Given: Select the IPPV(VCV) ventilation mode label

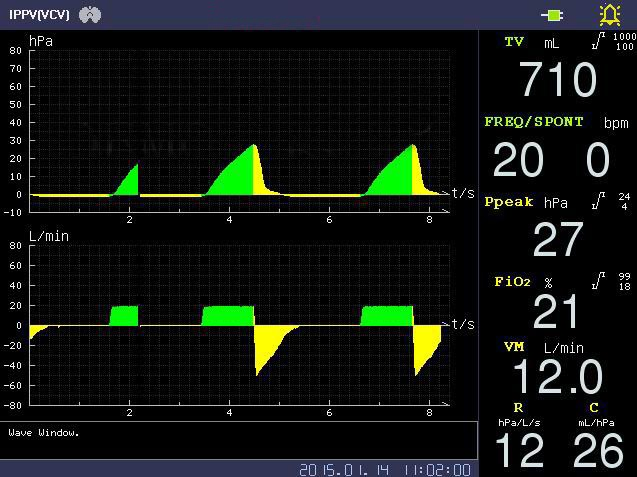Looking at the screenshot, I should click(x=40, y=15).
